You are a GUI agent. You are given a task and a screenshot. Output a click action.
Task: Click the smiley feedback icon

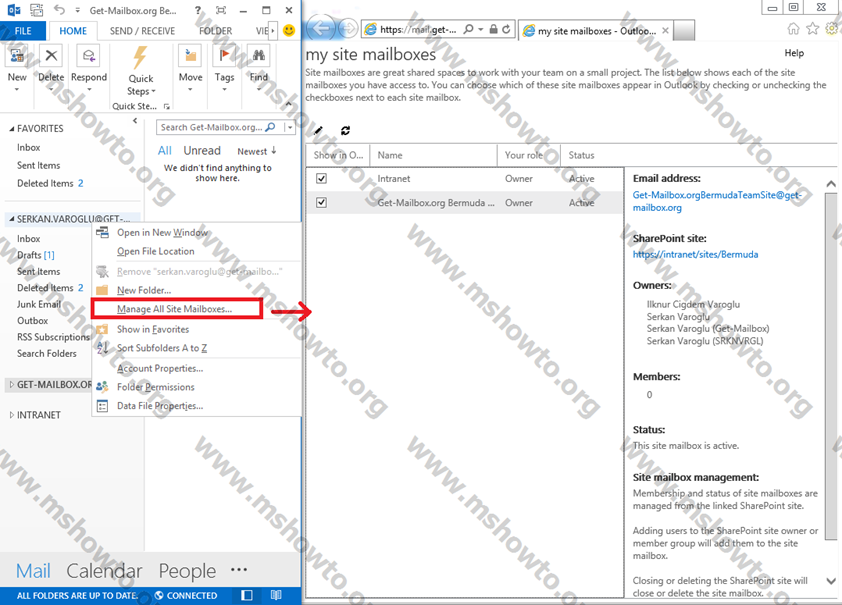click(x=289, y=31)
